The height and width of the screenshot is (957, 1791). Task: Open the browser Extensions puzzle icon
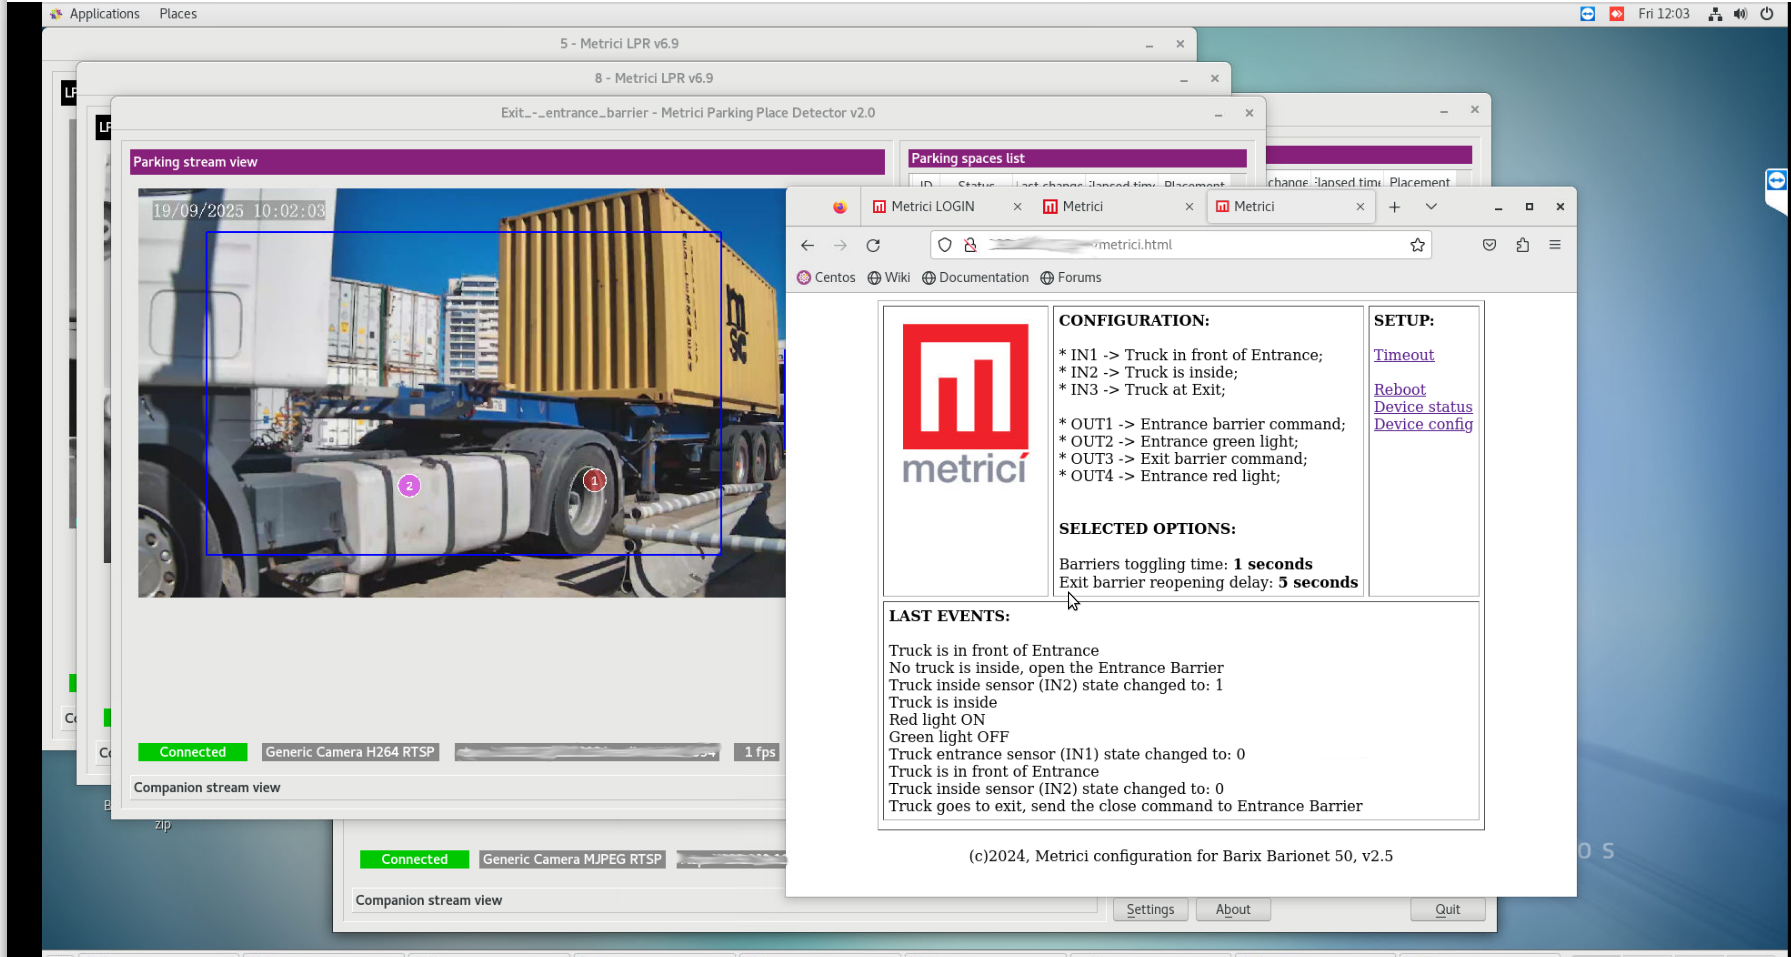coord(1522,245)
